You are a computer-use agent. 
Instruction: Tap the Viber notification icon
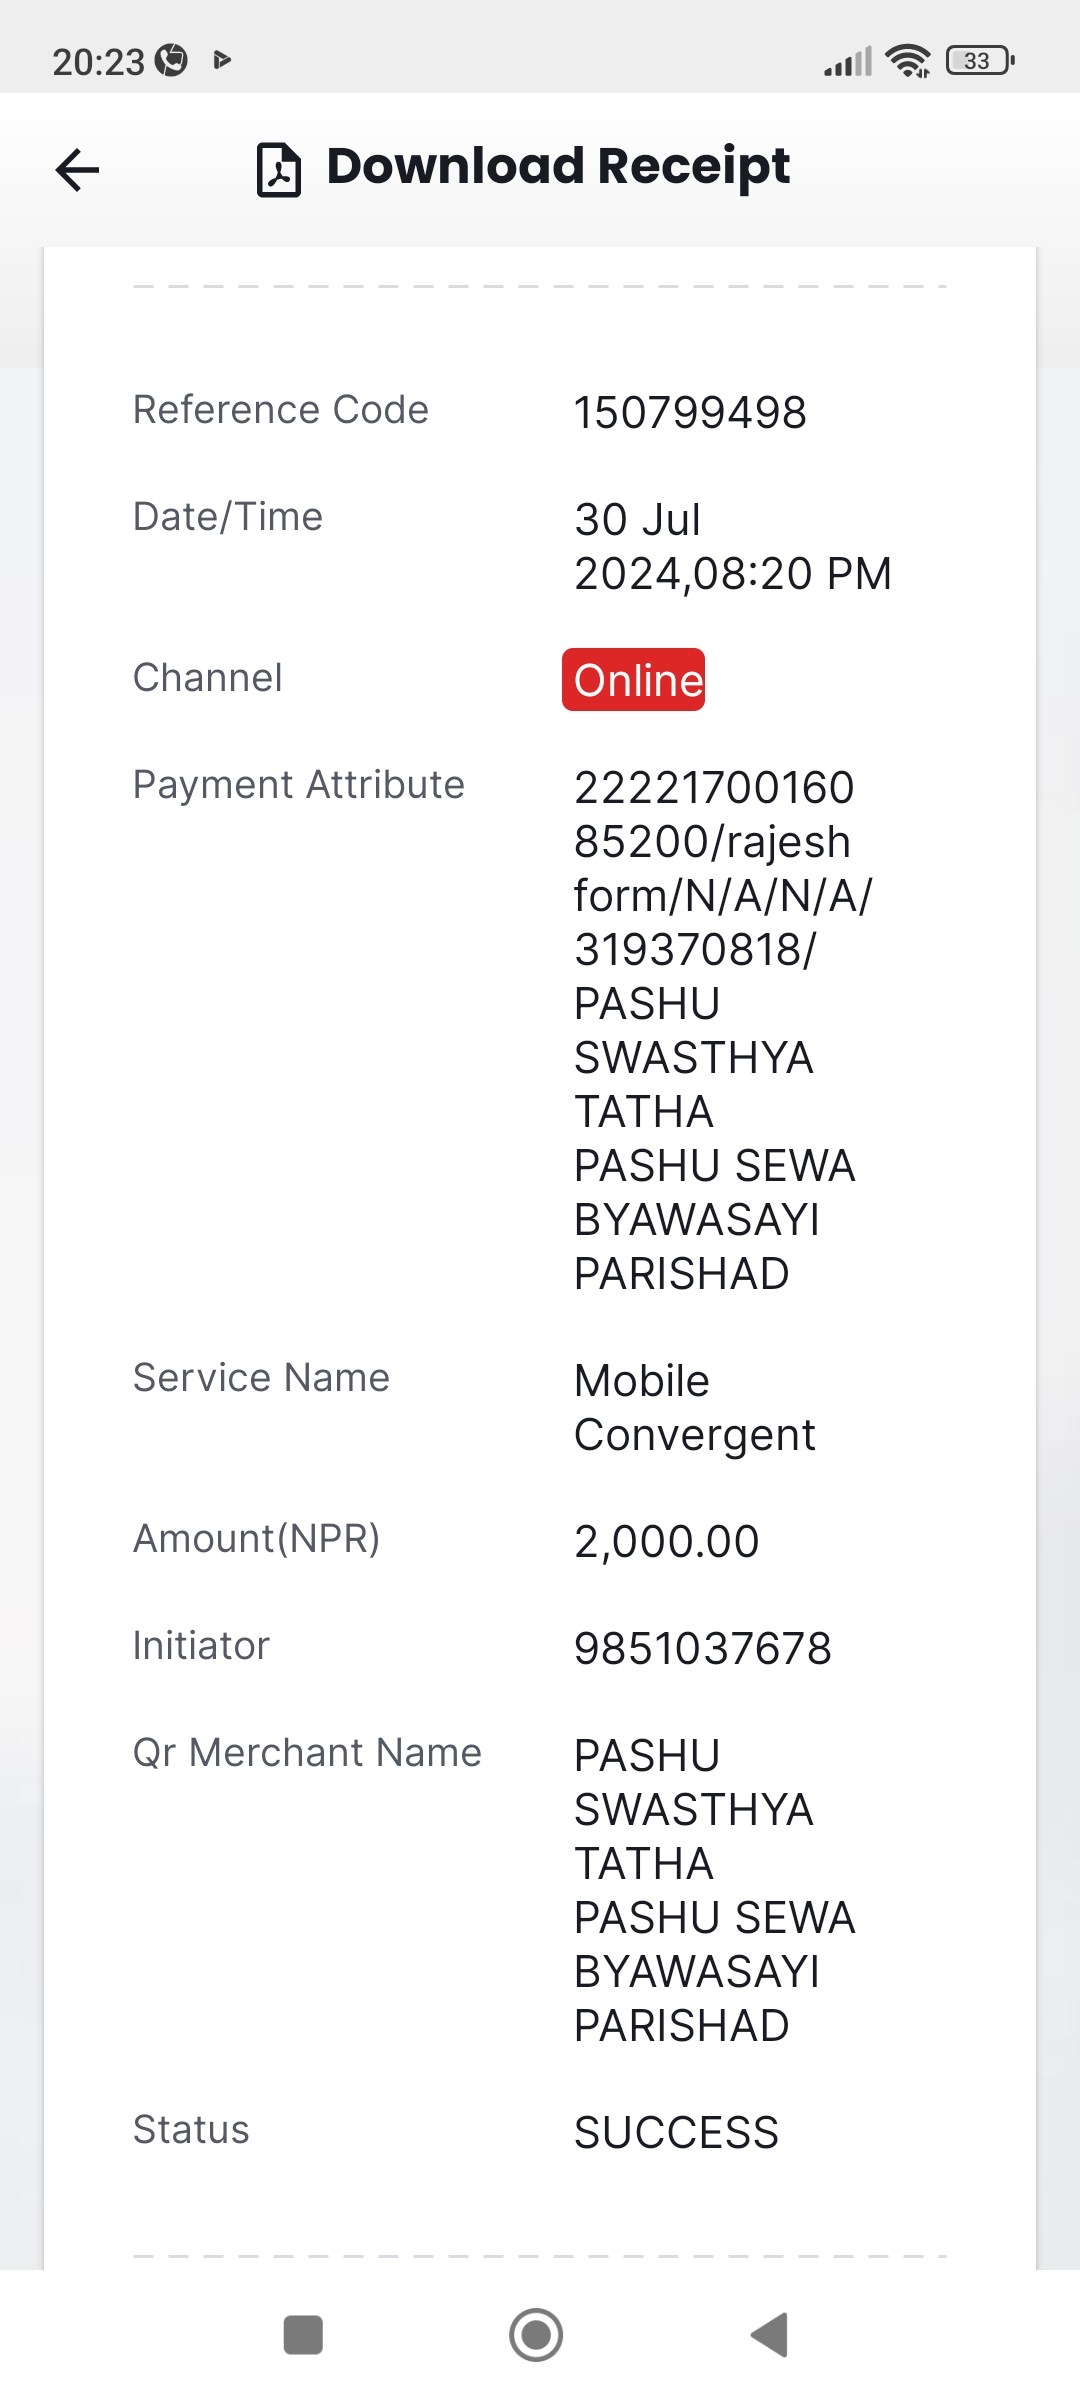[x=172, y=61]
